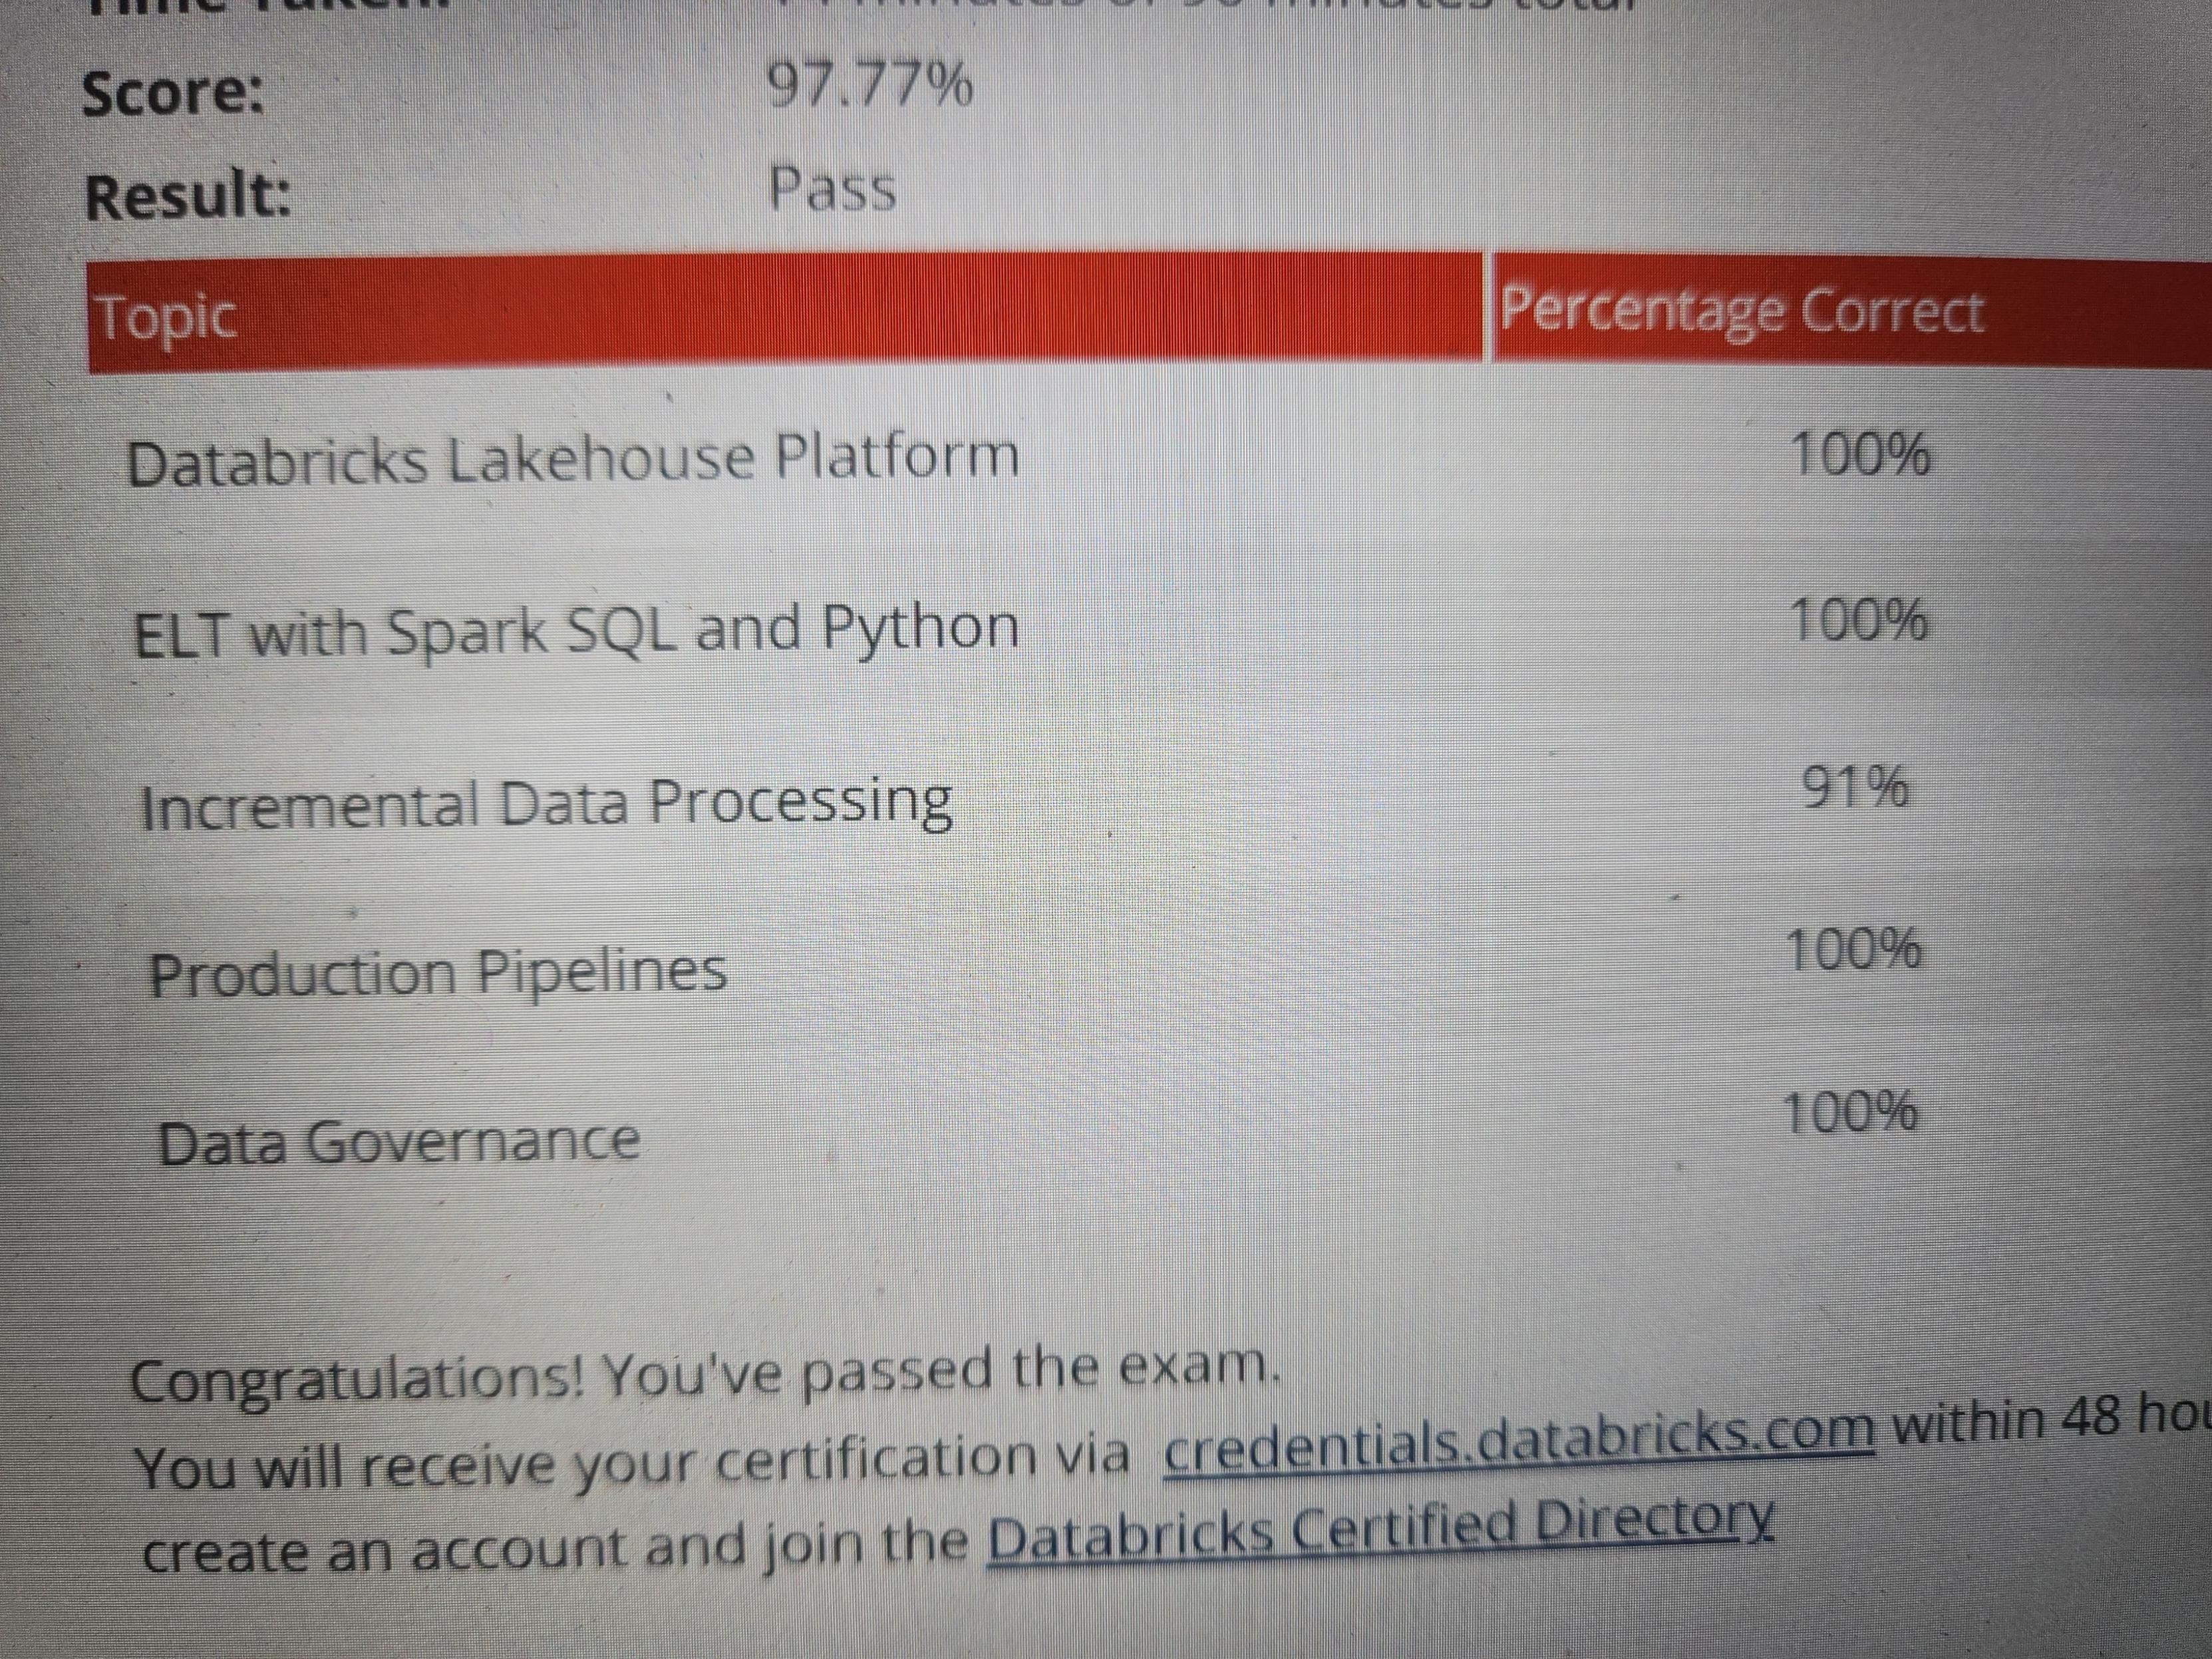
Task: Click the 100% value for ELT with Spark SQL
Action: pos(1859,620)
